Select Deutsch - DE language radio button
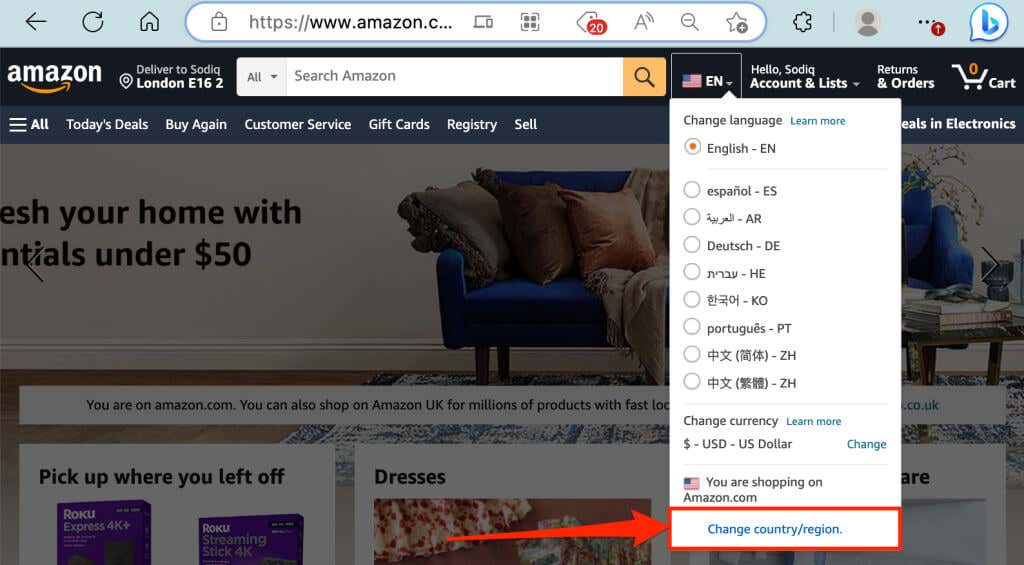Image resolution: width=1024 pixels, height=565 pixels. 692,245
